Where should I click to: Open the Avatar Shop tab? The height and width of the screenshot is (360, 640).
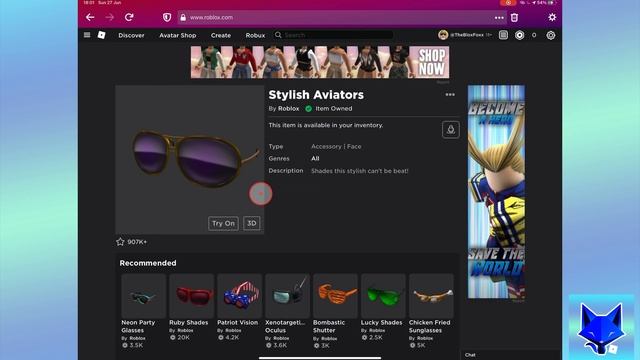(x=178, y=36)
